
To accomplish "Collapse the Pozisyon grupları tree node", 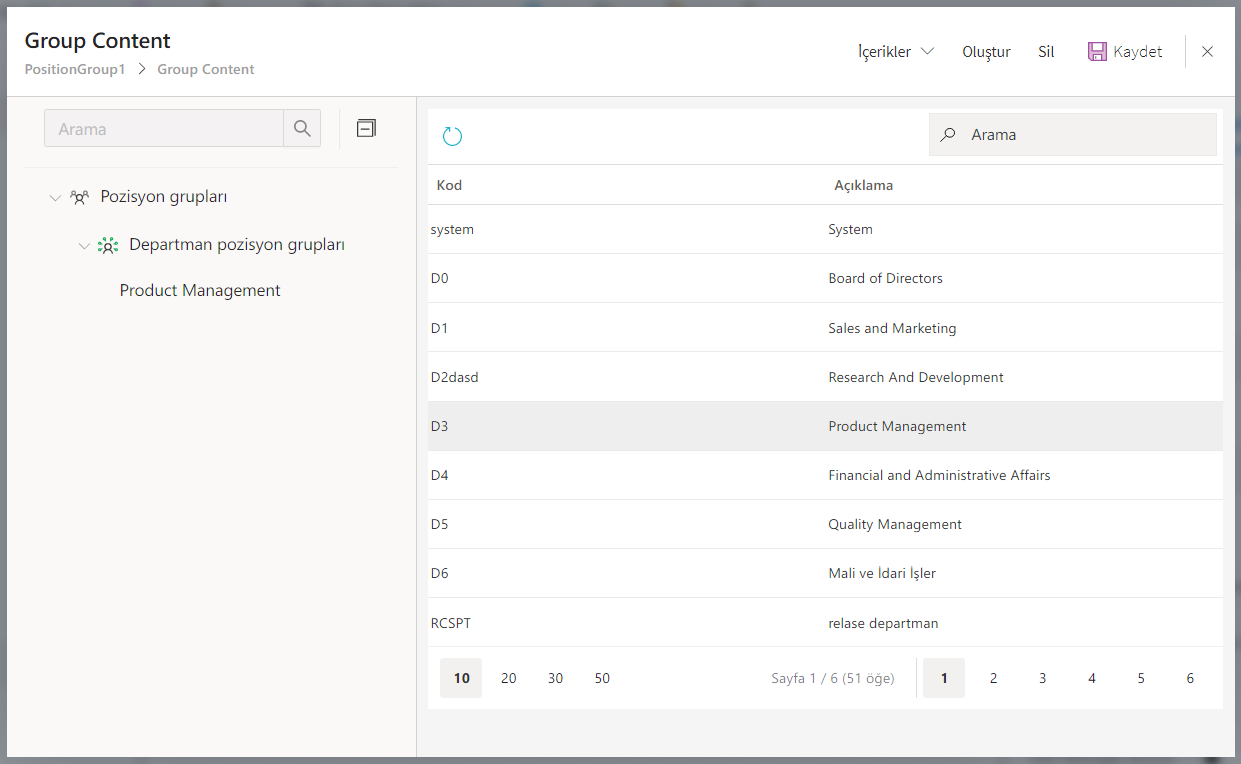I will tap(55, 198).
